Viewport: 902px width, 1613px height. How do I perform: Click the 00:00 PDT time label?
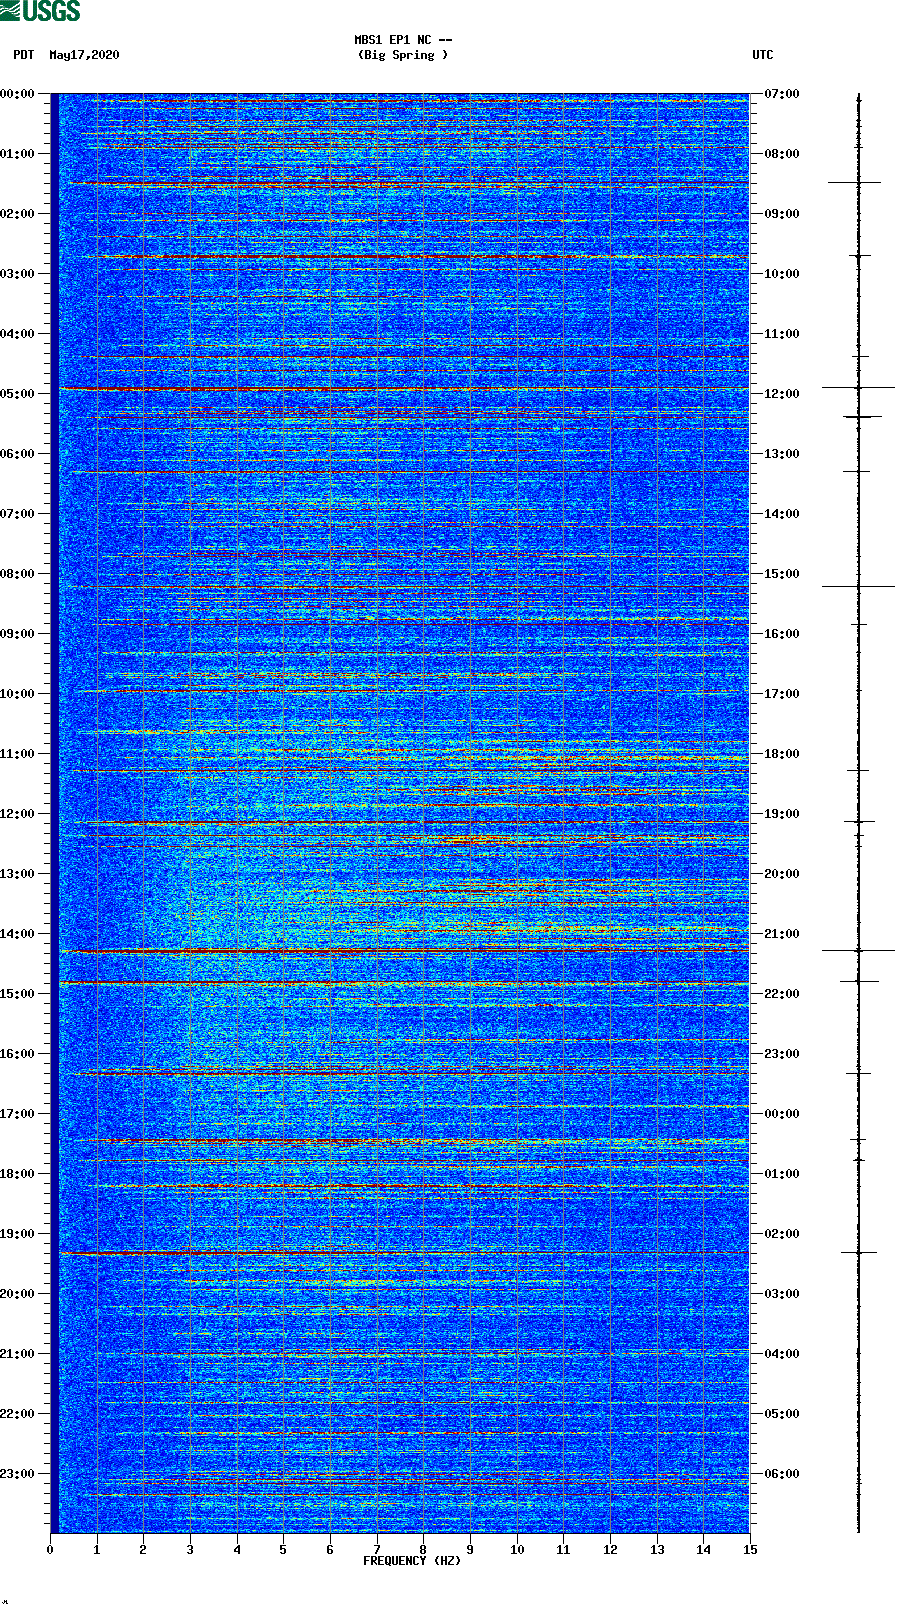[x=18, y=94]
